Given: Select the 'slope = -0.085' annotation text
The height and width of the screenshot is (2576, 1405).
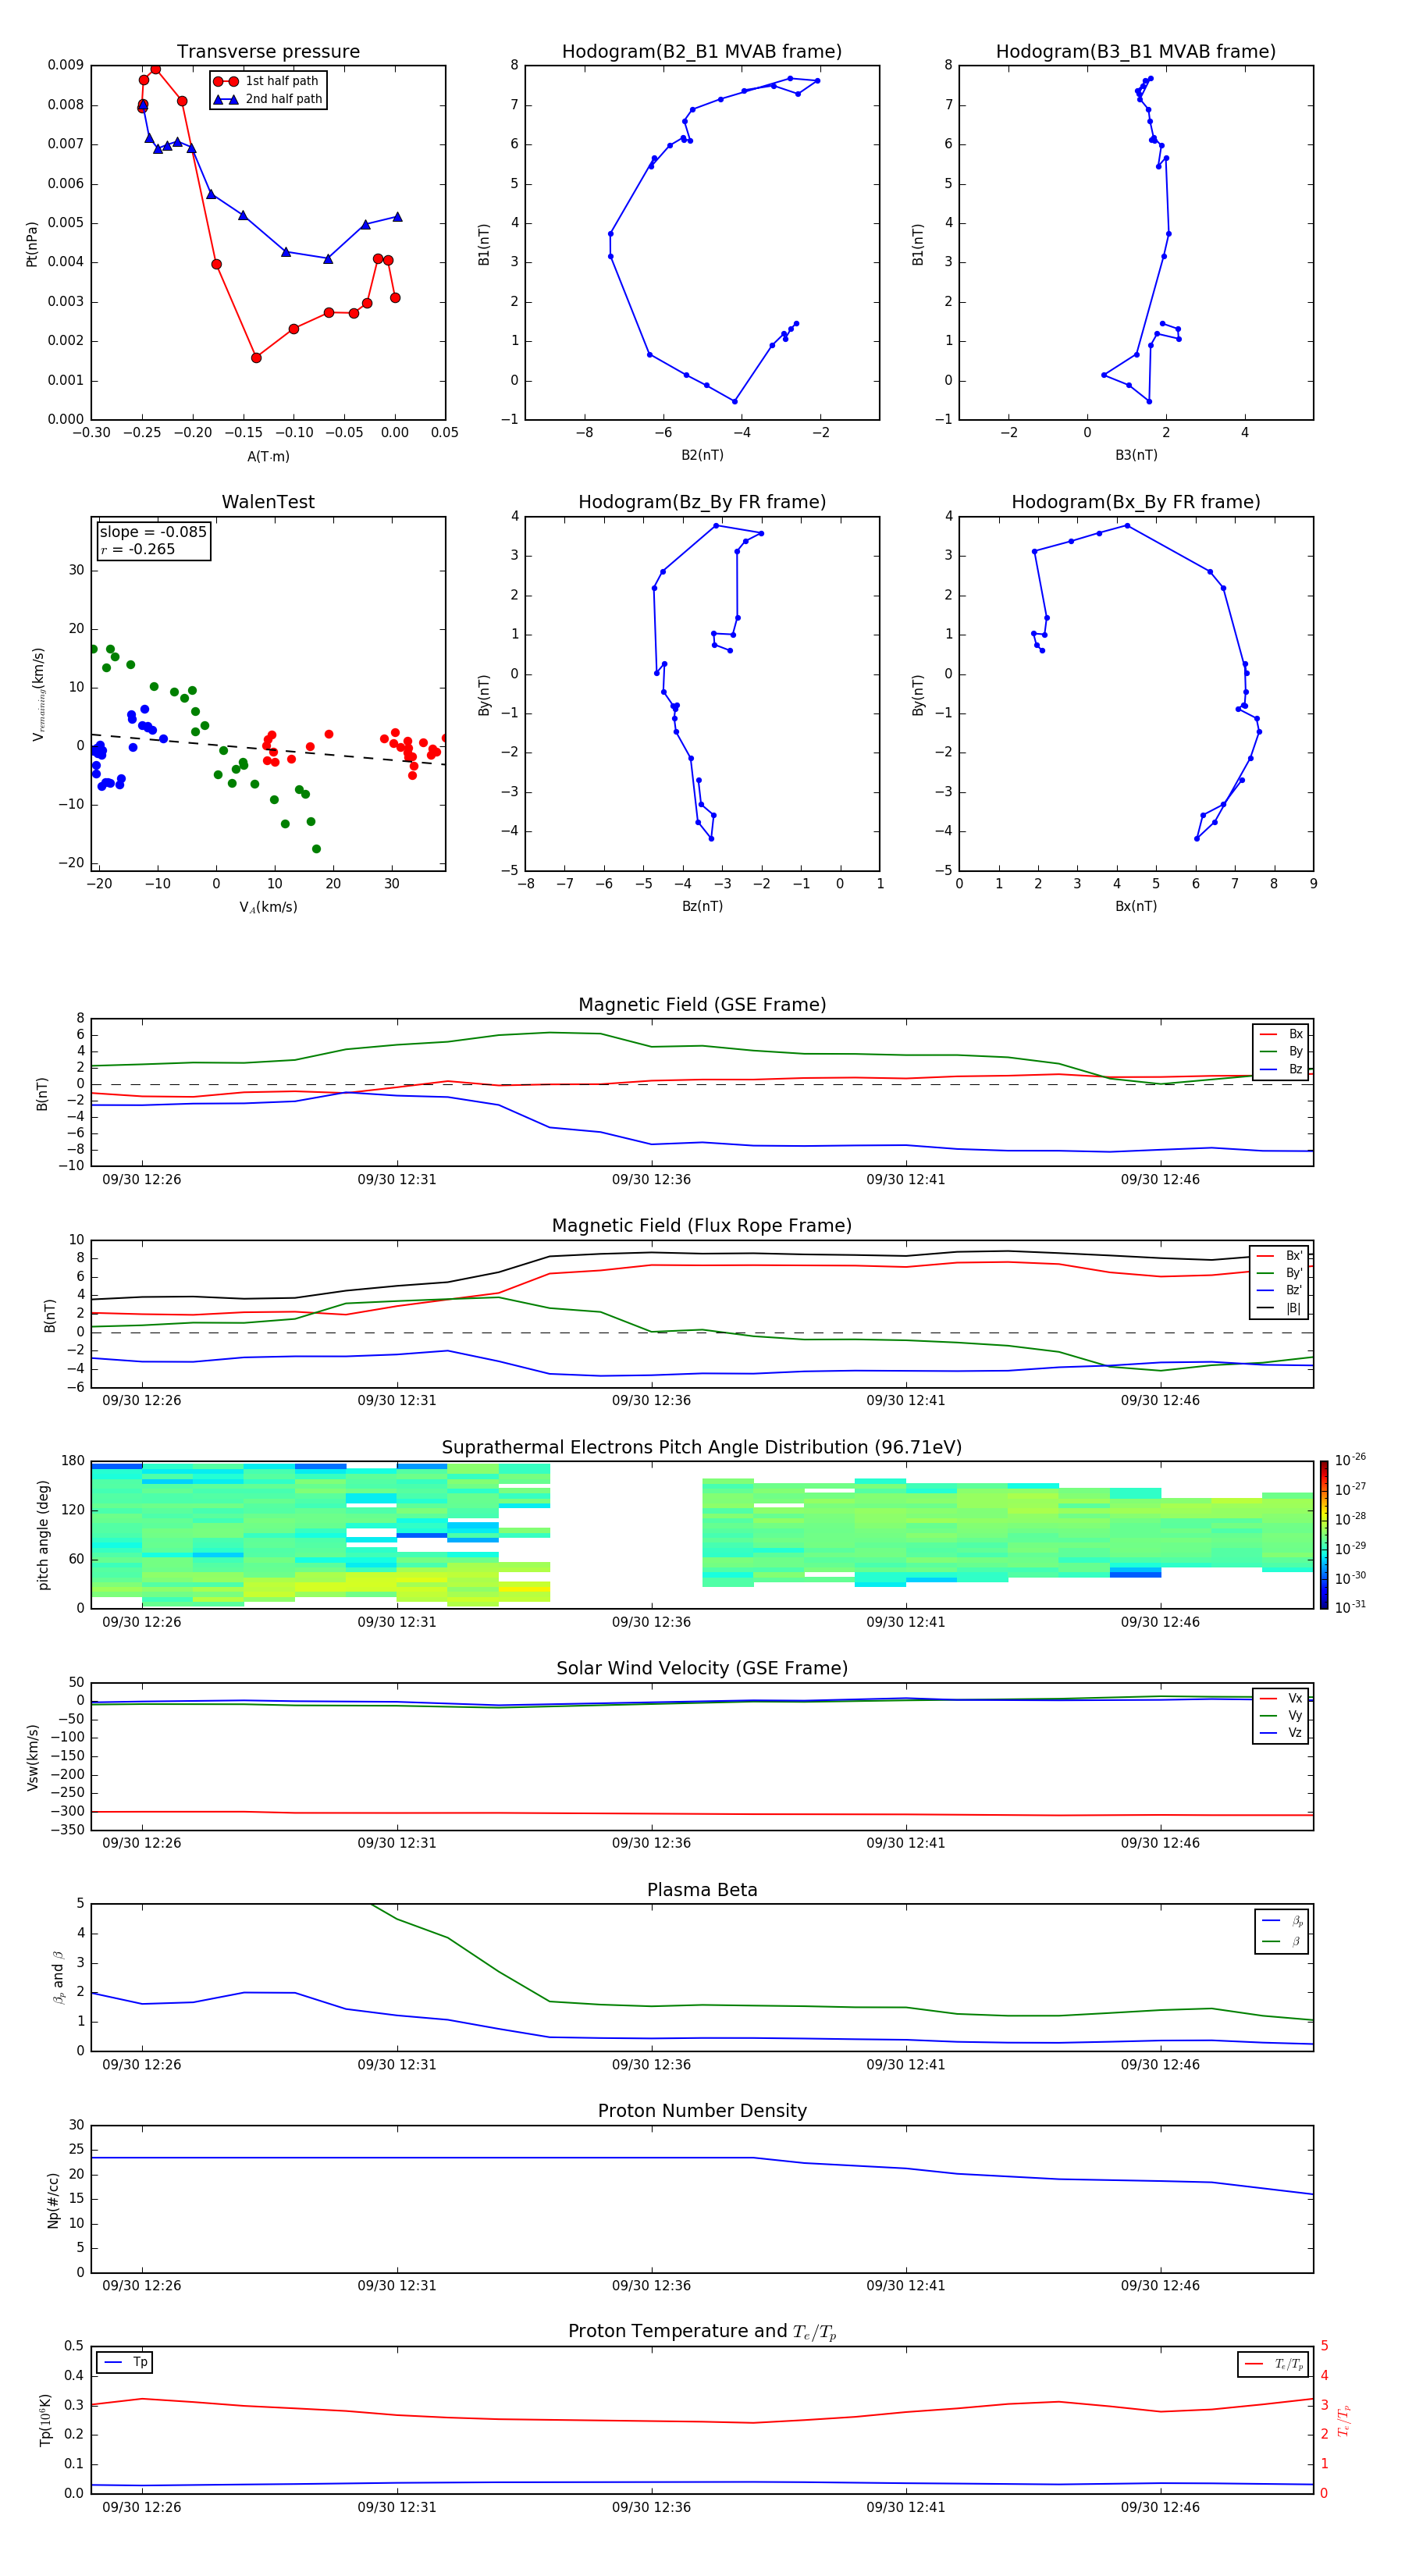Looking at the screenshot, I should pos(153,532).
